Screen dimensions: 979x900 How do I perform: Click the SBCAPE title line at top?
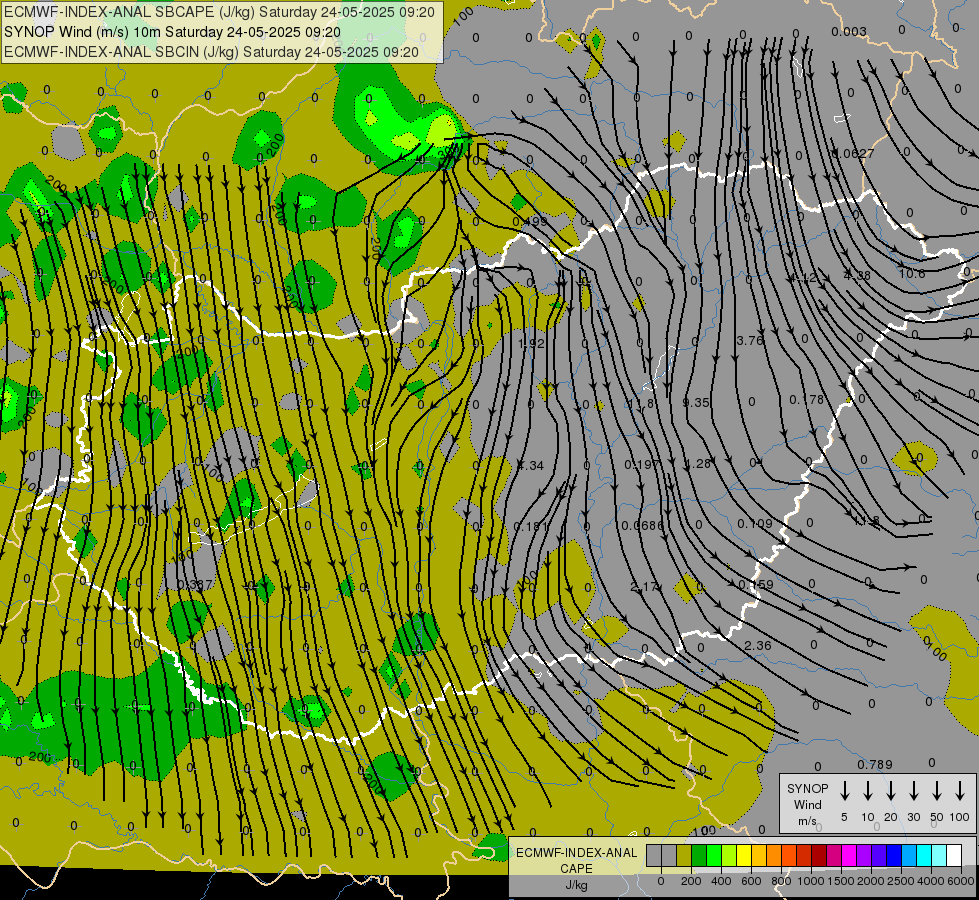pyautogui.click(x=219, y=12)
